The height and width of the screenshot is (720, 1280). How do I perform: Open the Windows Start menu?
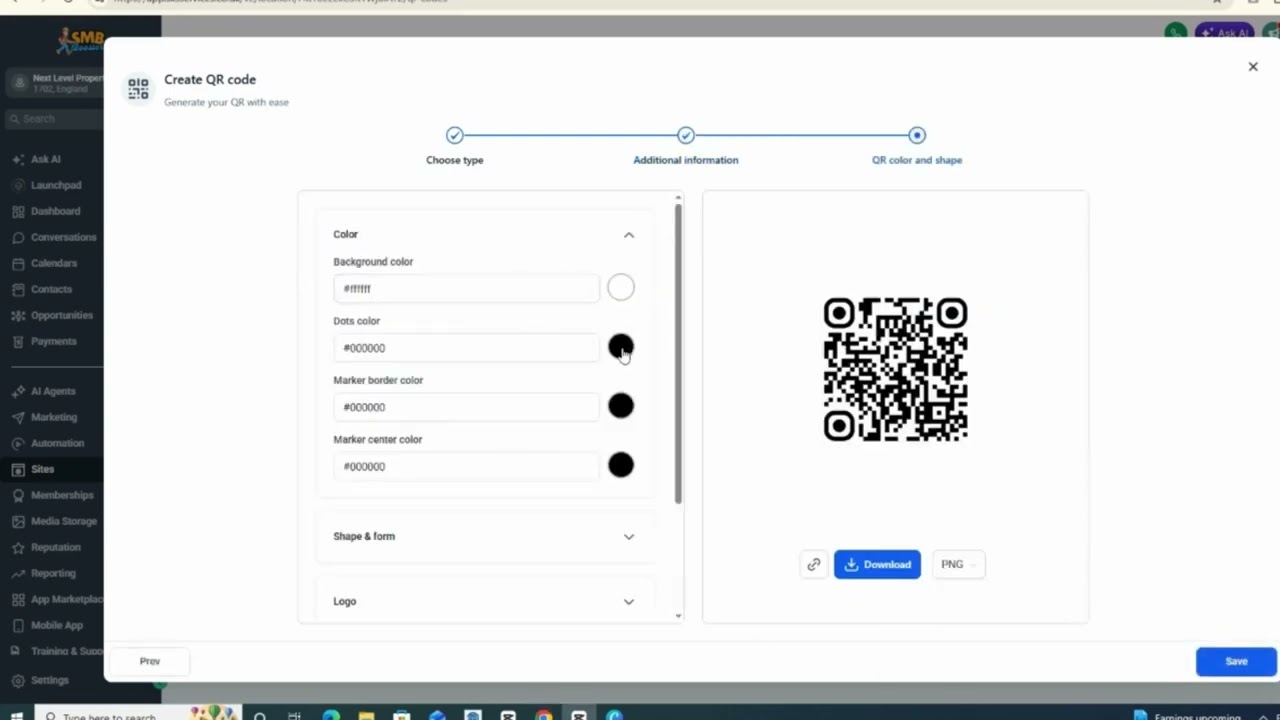click(x=16, y=716)
